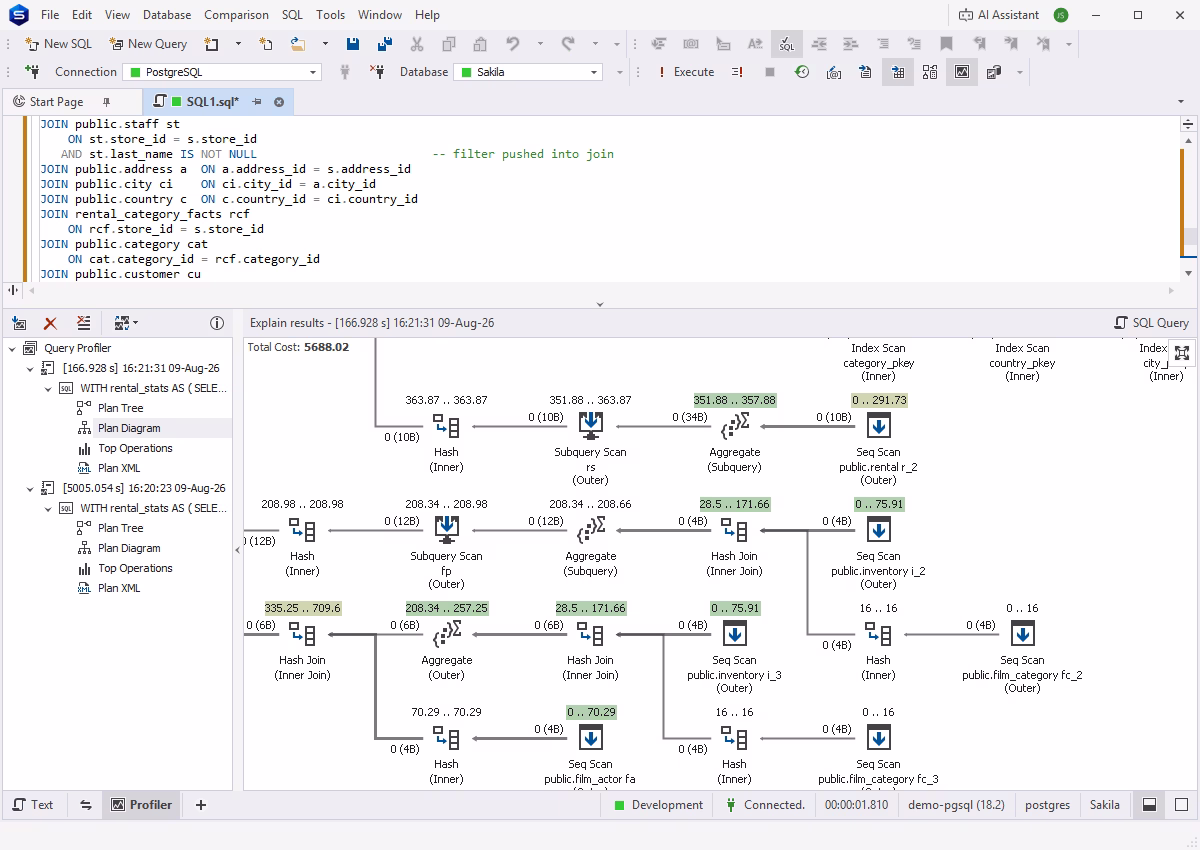Click the Save icon in the toolbar
The width and height of the screenshot is (1200, 850).
click(353, 44)
